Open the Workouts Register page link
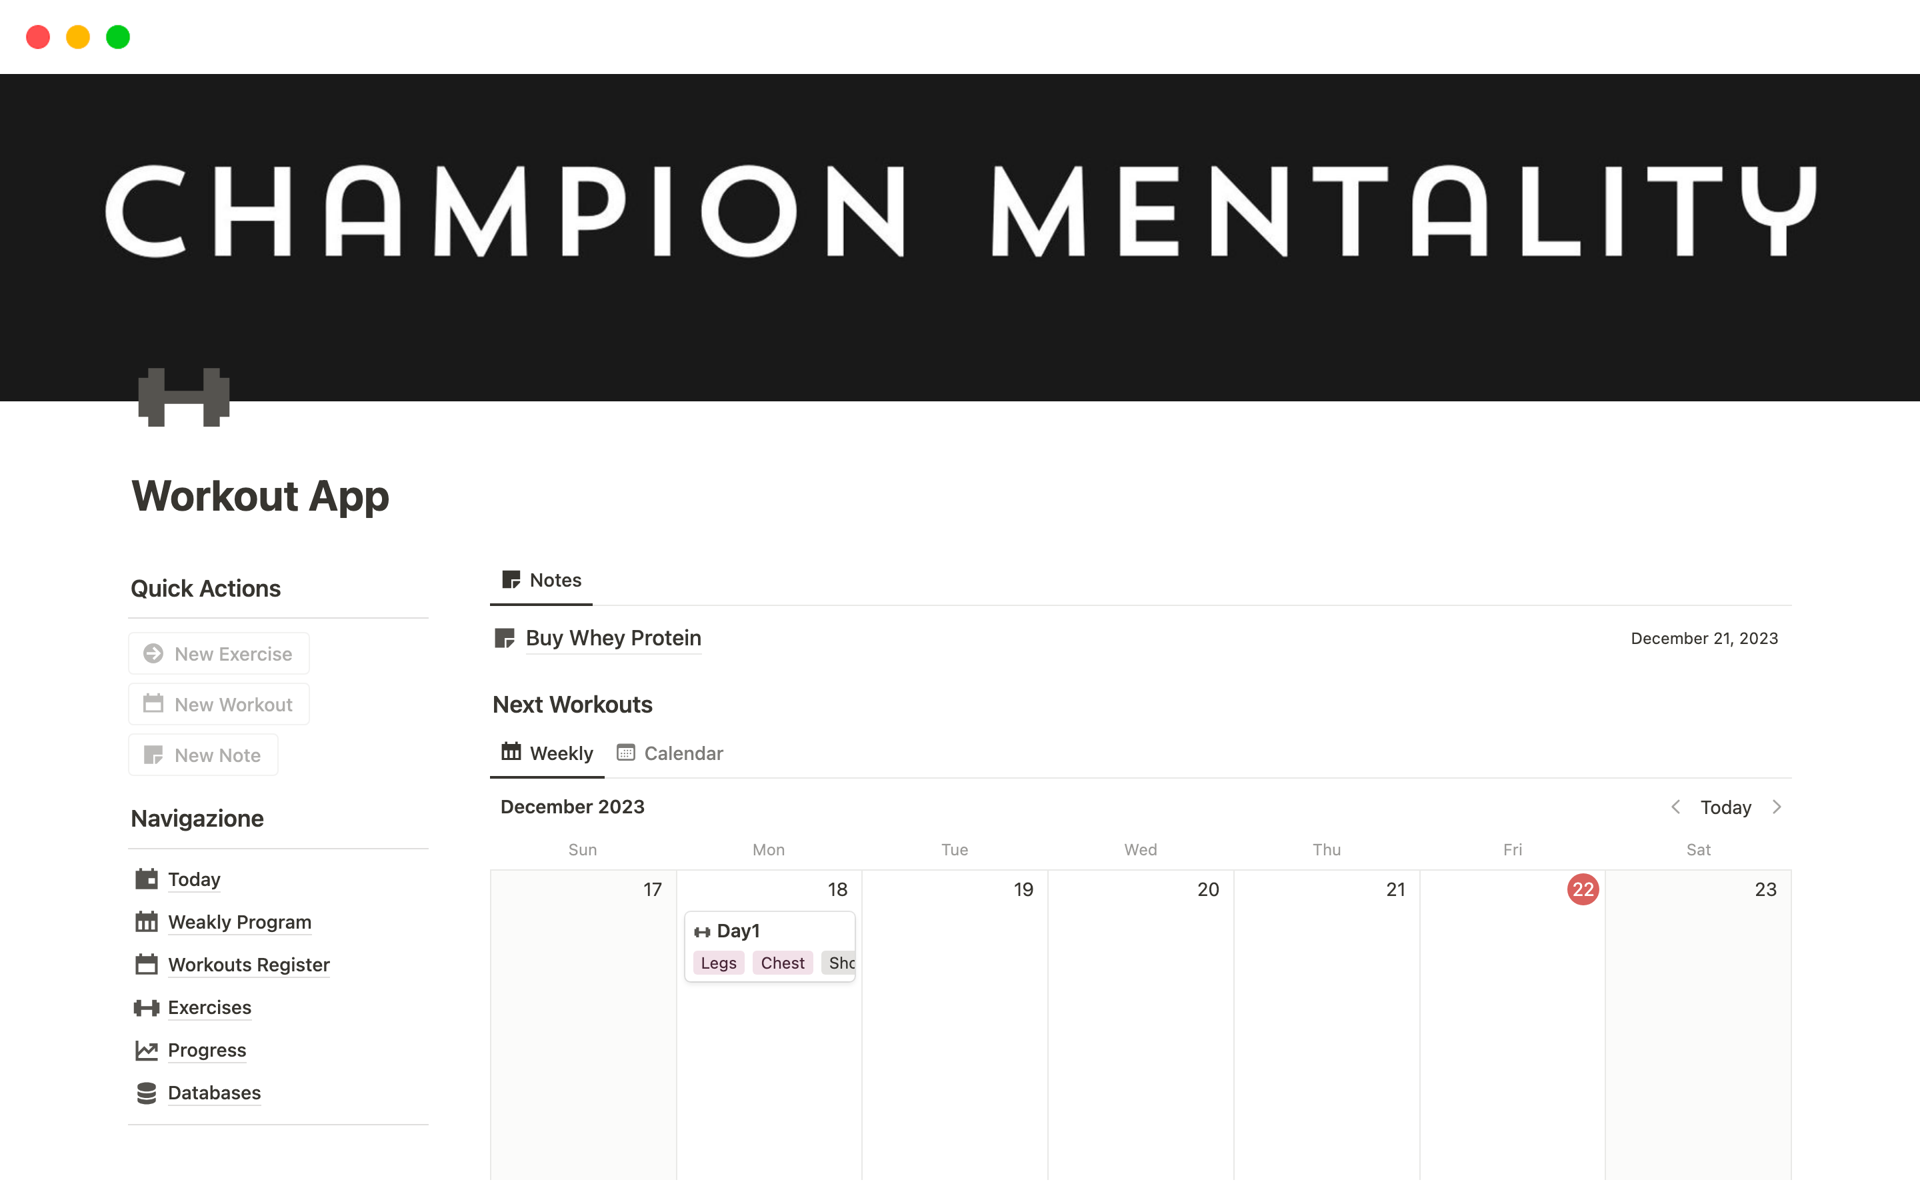 [x=248, y=965]
